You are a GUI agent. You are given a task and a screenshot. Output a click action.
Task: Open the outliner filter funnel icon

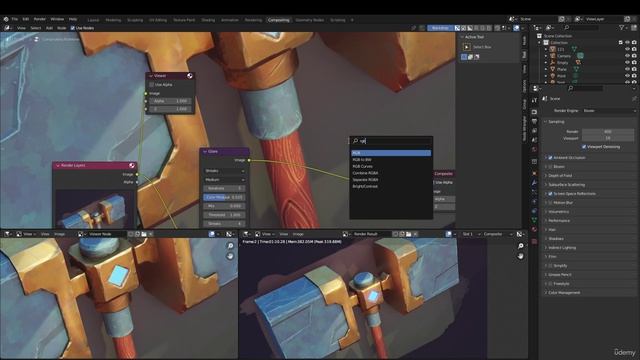tap(621, 27)
